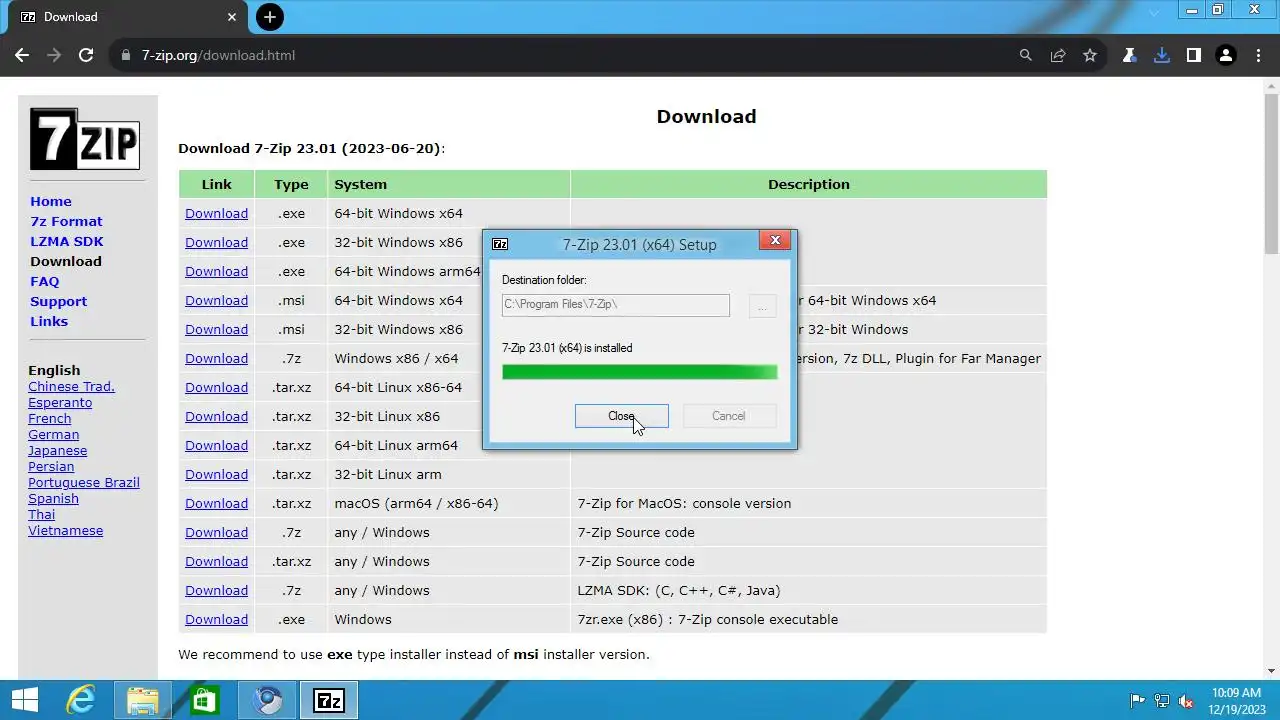Screen dimensions: 1280x720
Task: Reload the current page
Action: [x=86, y=55]
